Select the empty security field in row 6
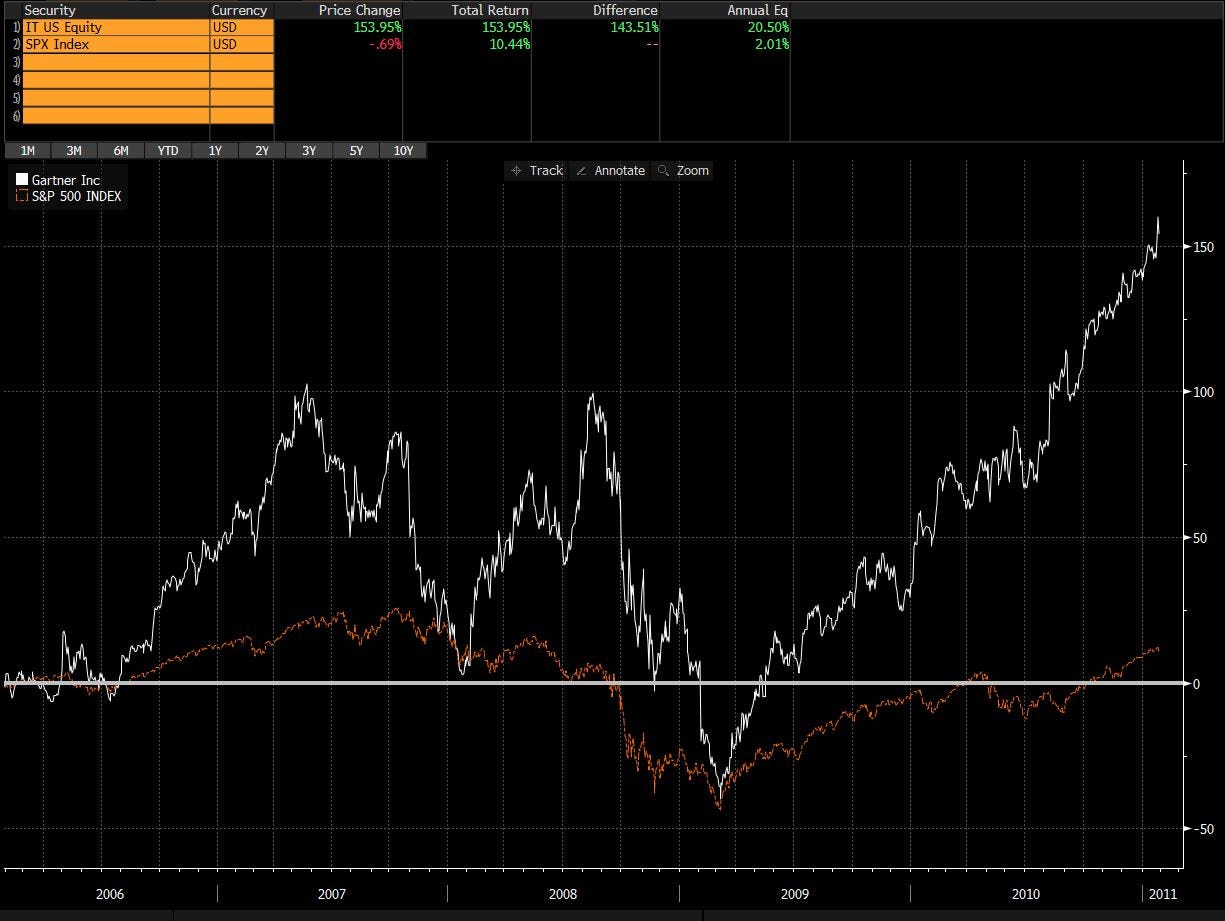 click(x=116, y=115)
